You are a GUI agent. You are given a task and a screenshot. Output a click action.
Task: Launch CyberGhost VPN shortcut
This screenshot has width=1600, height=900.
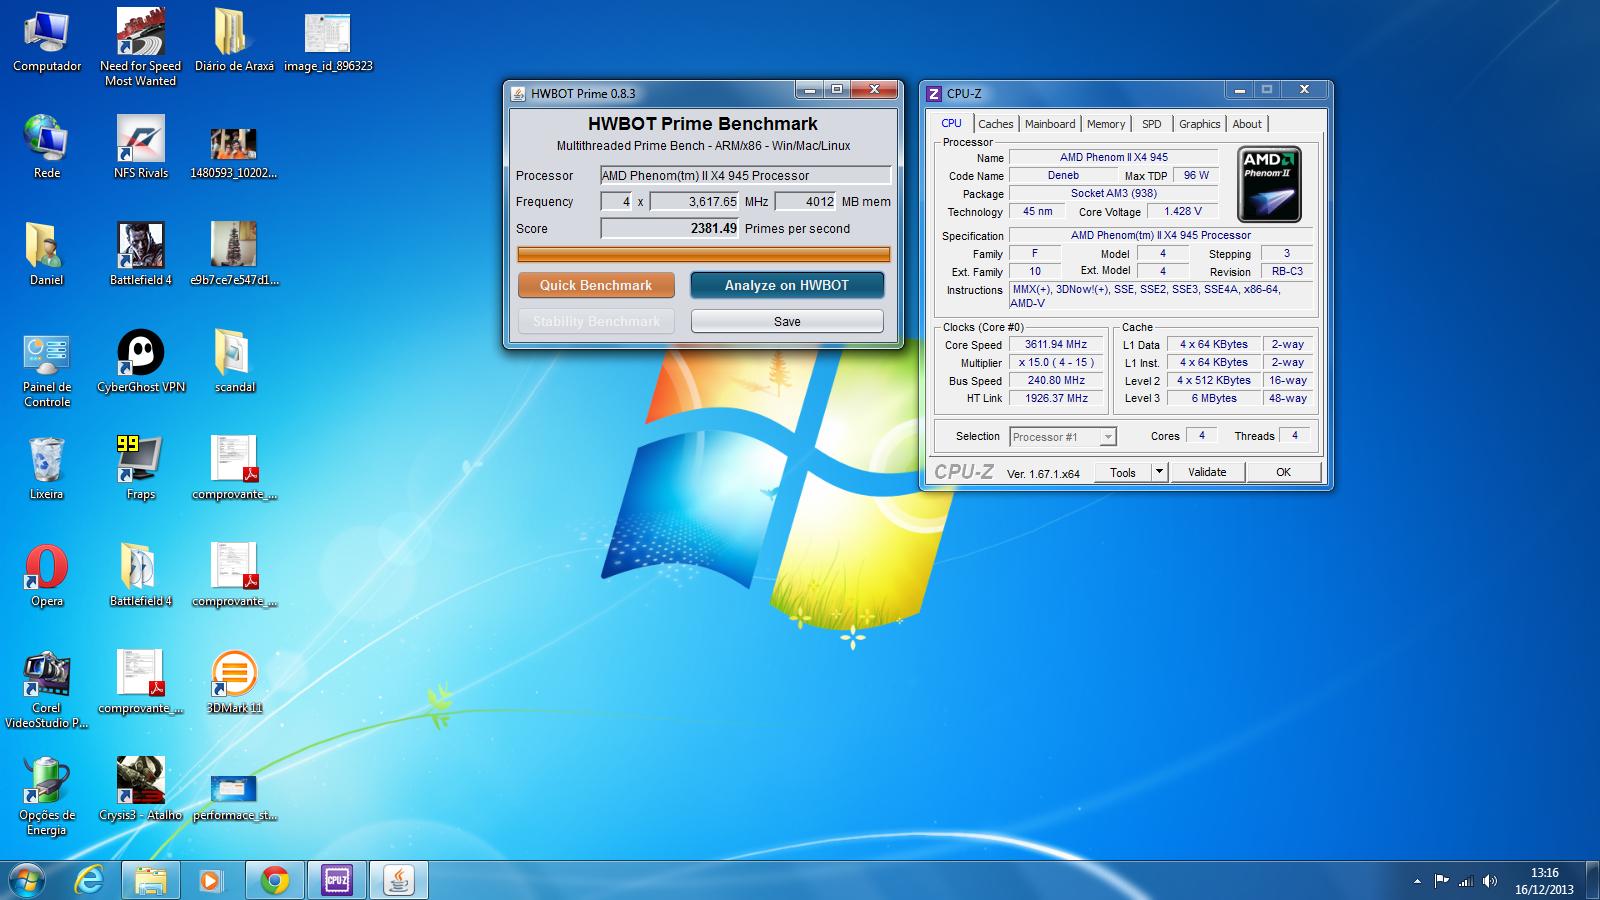coord(140,361)
